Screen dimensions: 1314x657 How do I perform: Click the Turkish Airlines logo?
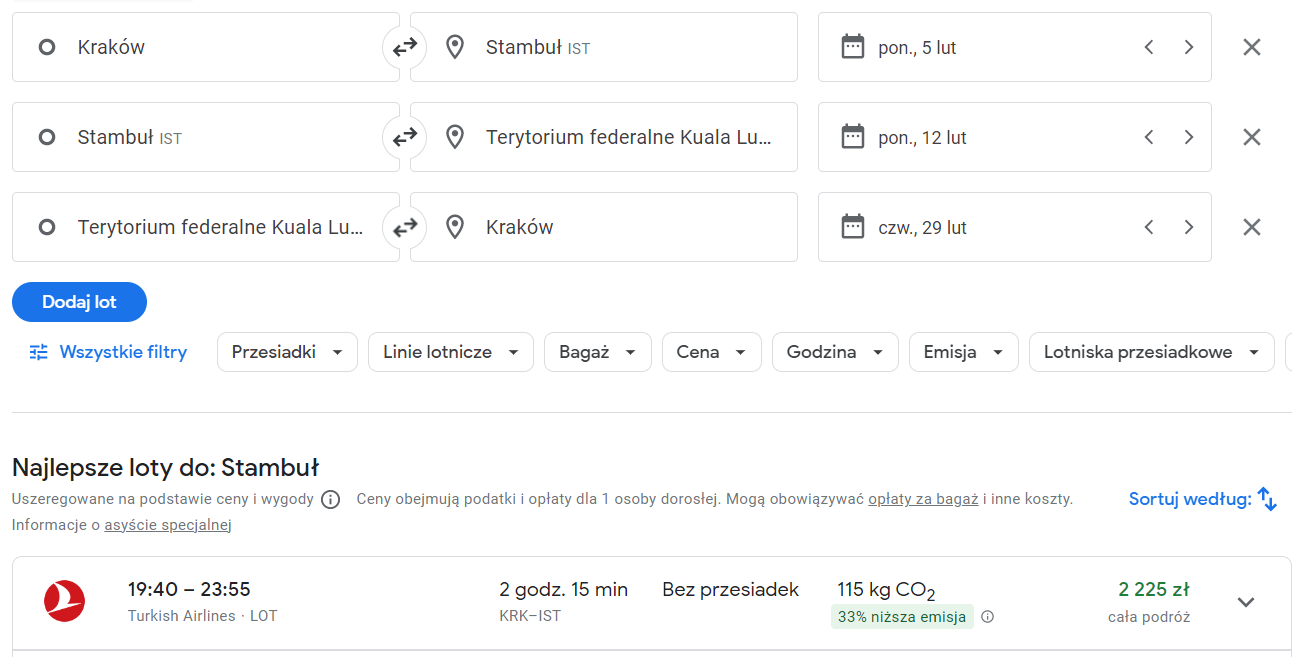point(65,601)
